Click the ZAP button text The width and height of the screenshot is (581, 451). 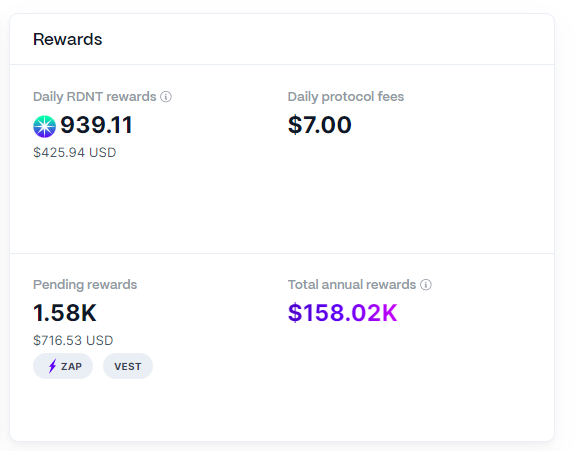[x=72, y=367]
